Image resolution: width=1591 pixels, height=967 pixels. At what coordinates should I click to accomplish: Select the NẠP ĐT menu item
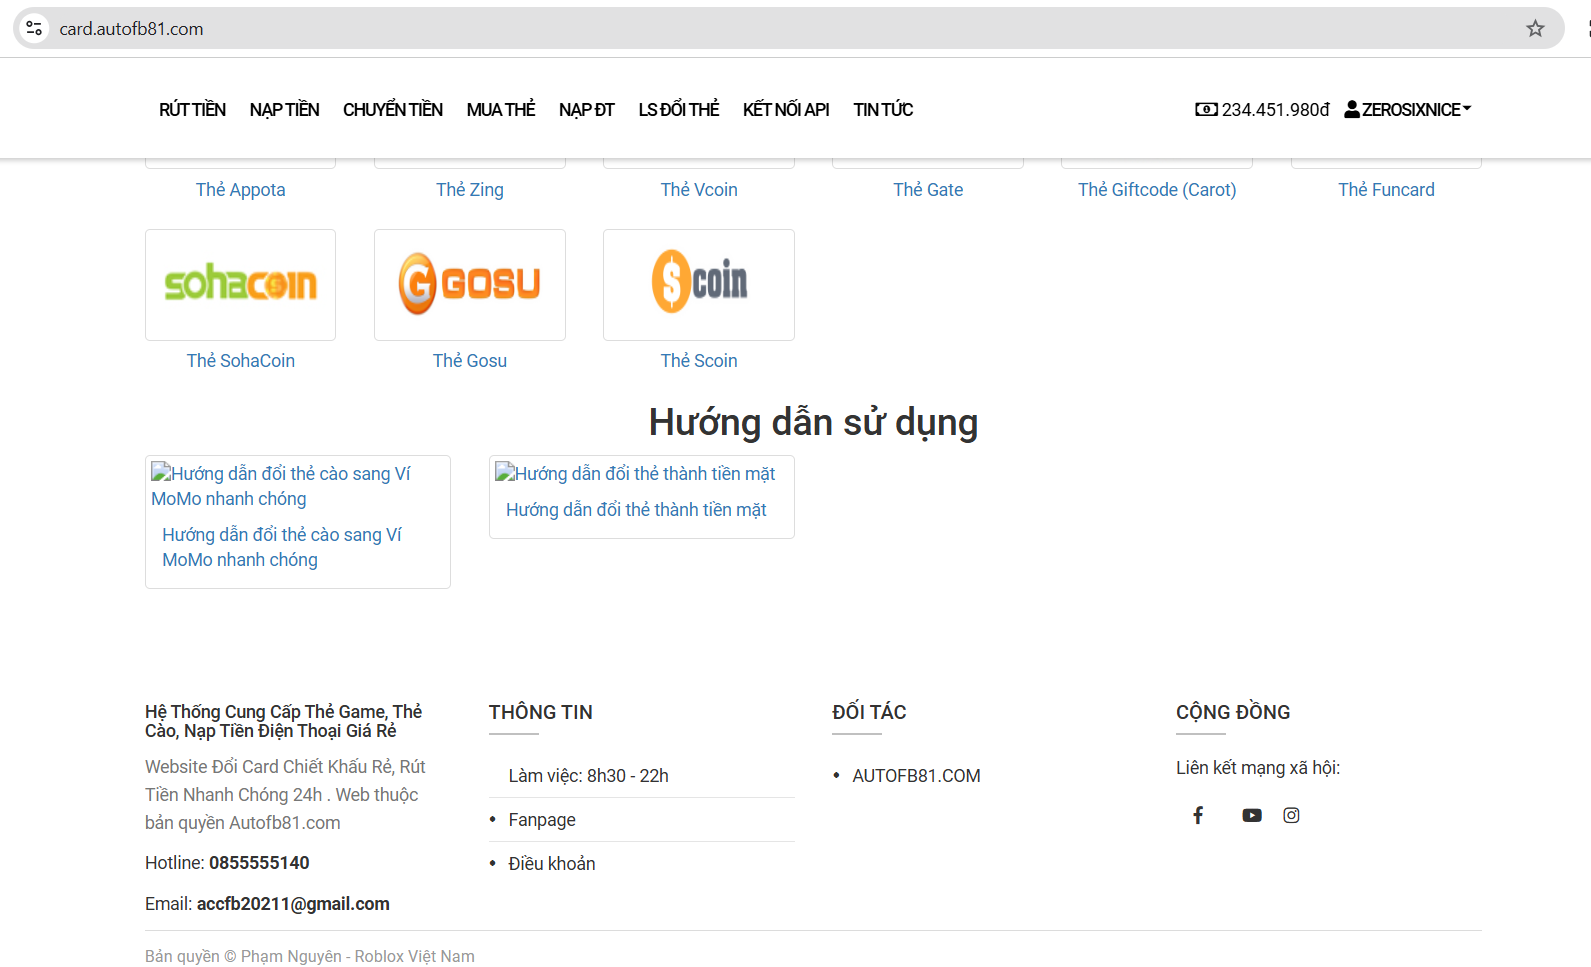[x=587, y=110]
